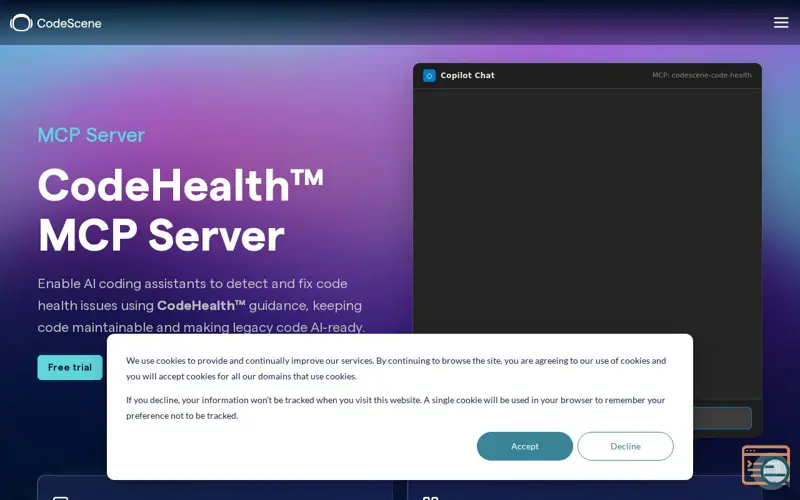Click the 'If you decline' cookie paragraph

(395, 408)
